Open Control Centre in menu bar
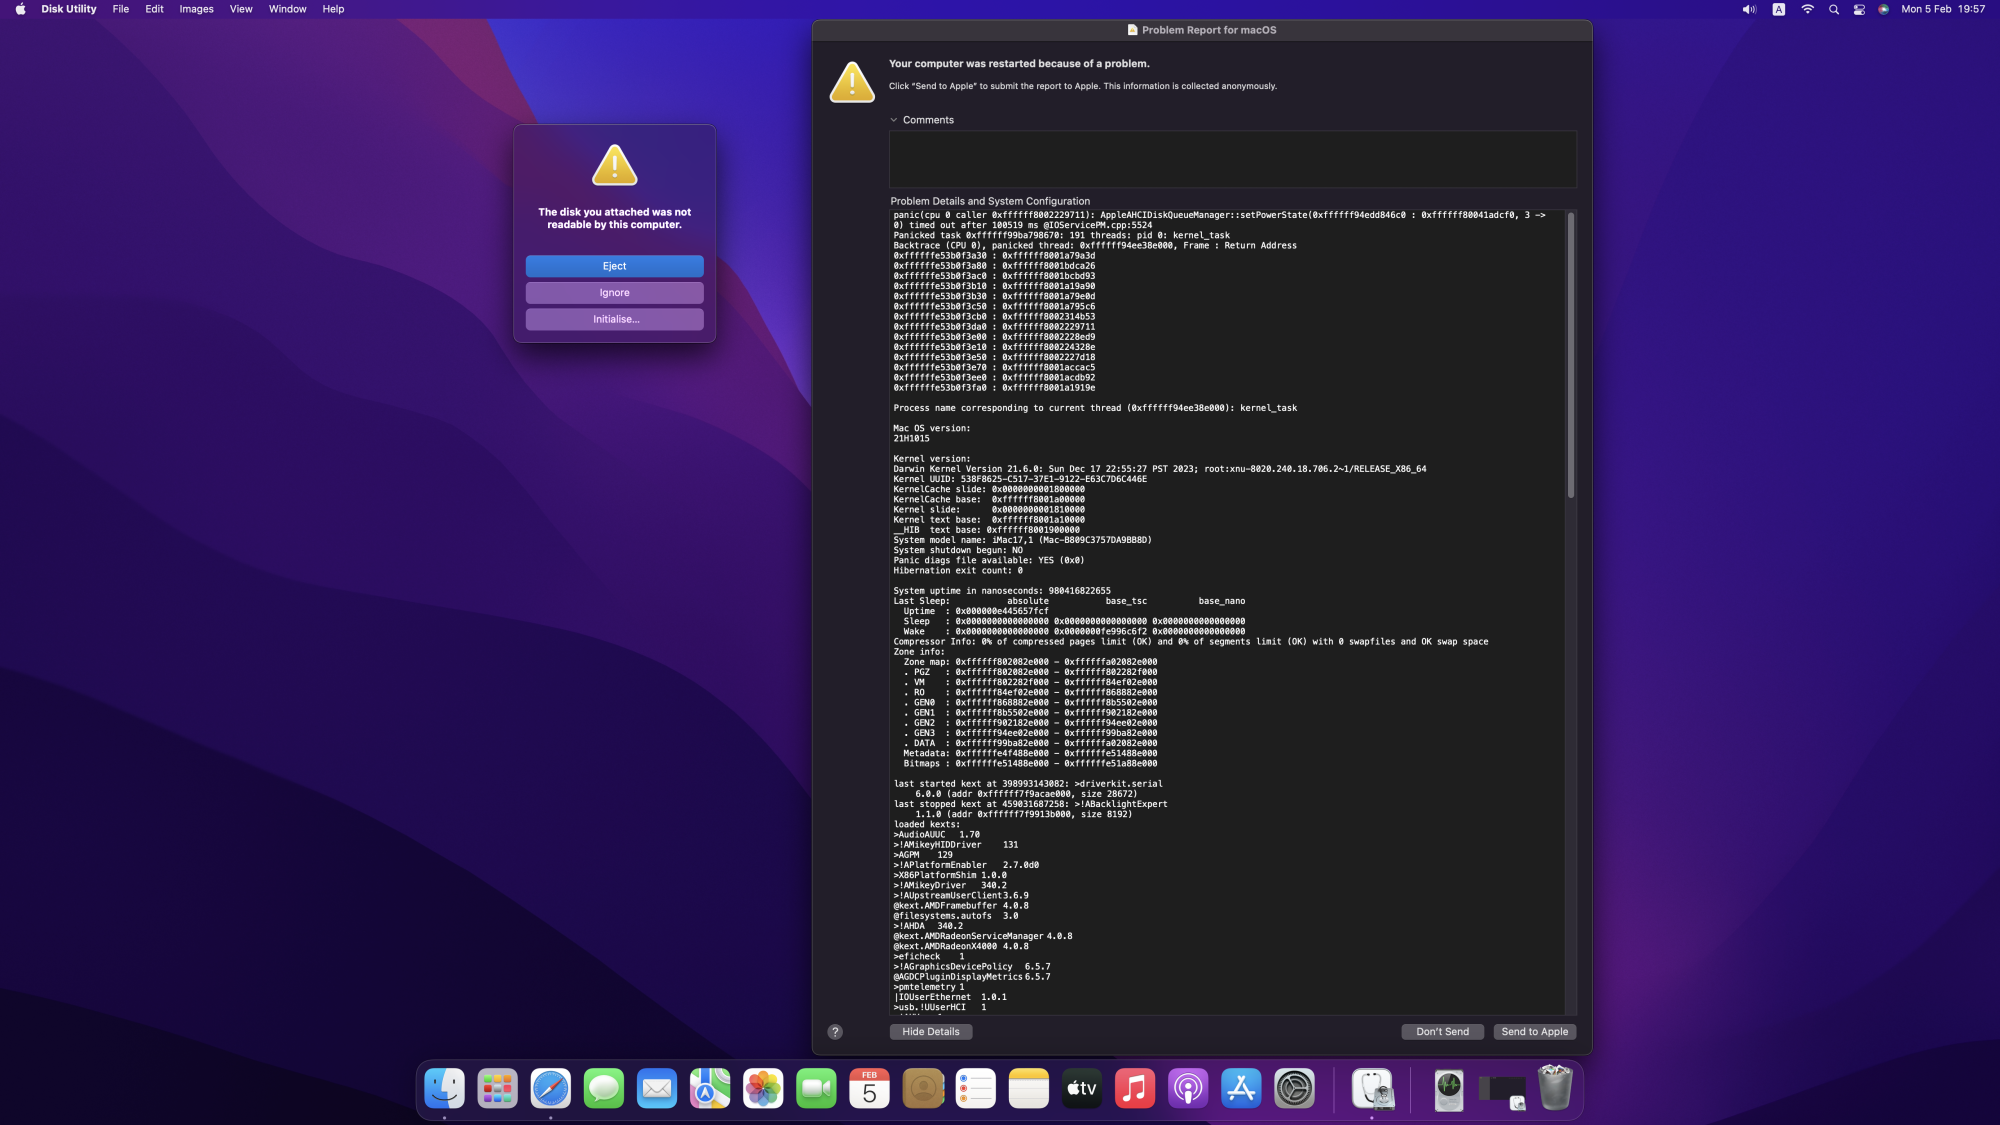The width and height of the screenshot is (2000, 1125). click(1859, 9)
